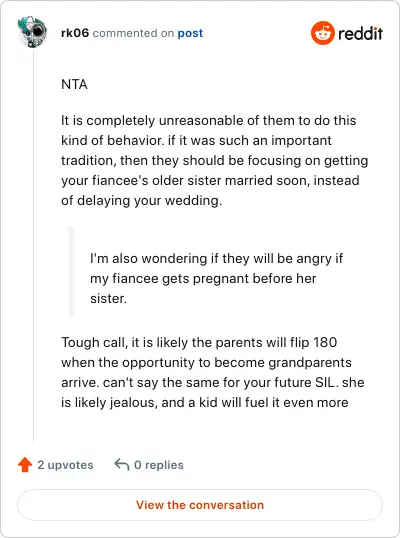Follow the blue "post" link
The width and height of the screenshot is (400, 538).
click(x=190, y=33)
